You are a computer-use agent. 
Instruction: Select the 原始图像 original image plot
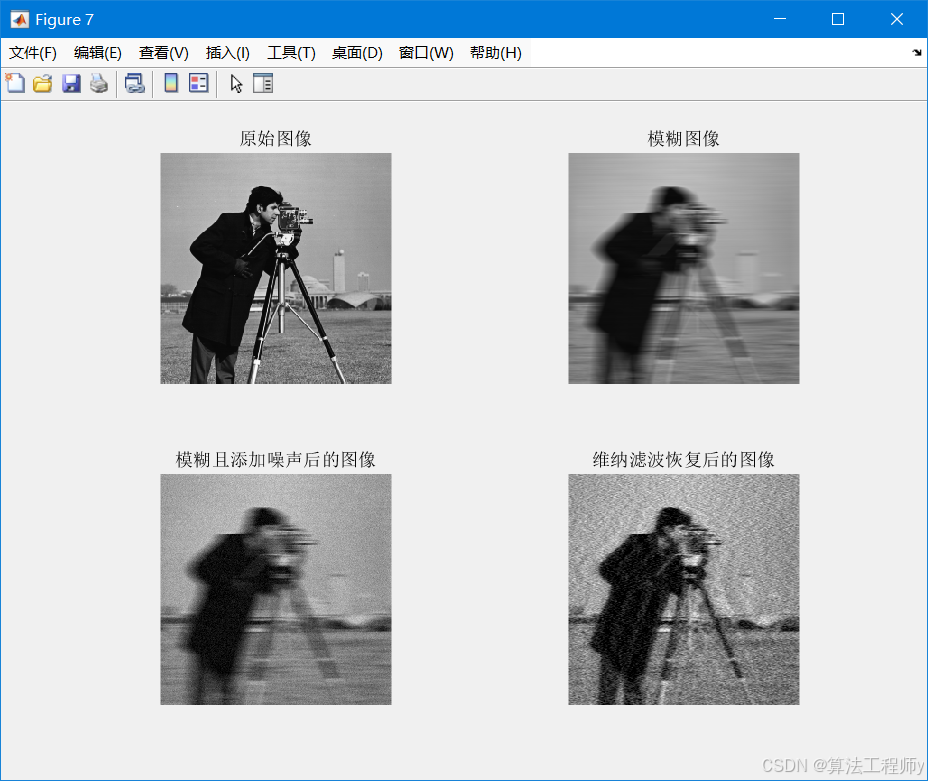click(276, 269)
